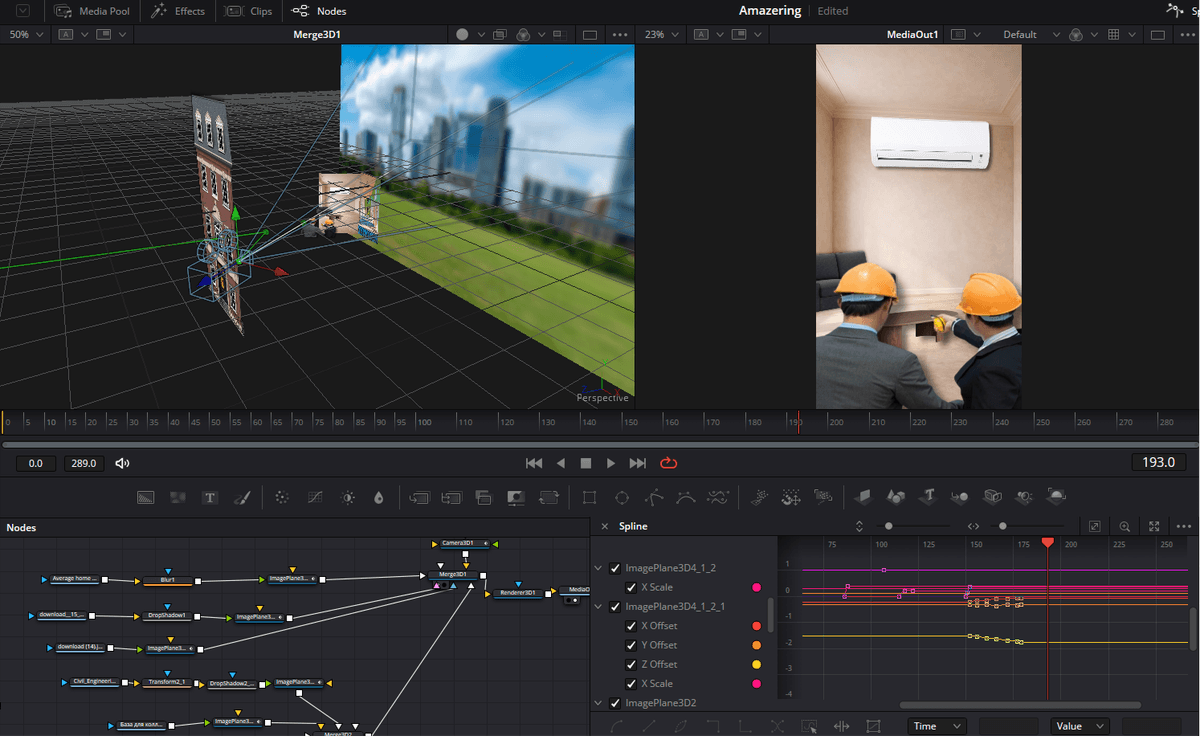Add a Rectangle mask from the toolbar
The image size is (1200, 737).
click(x=590, y=497)
